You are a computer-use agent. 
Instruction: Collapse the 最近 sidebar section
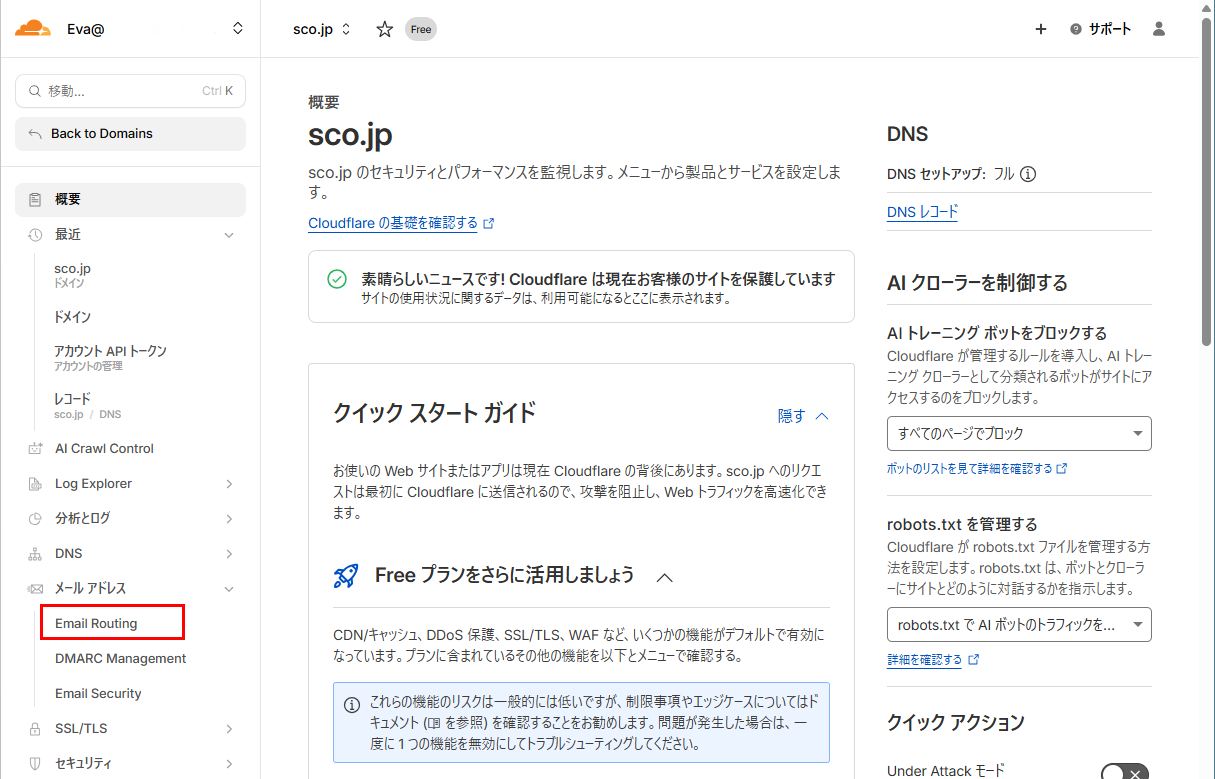point(229,234)
